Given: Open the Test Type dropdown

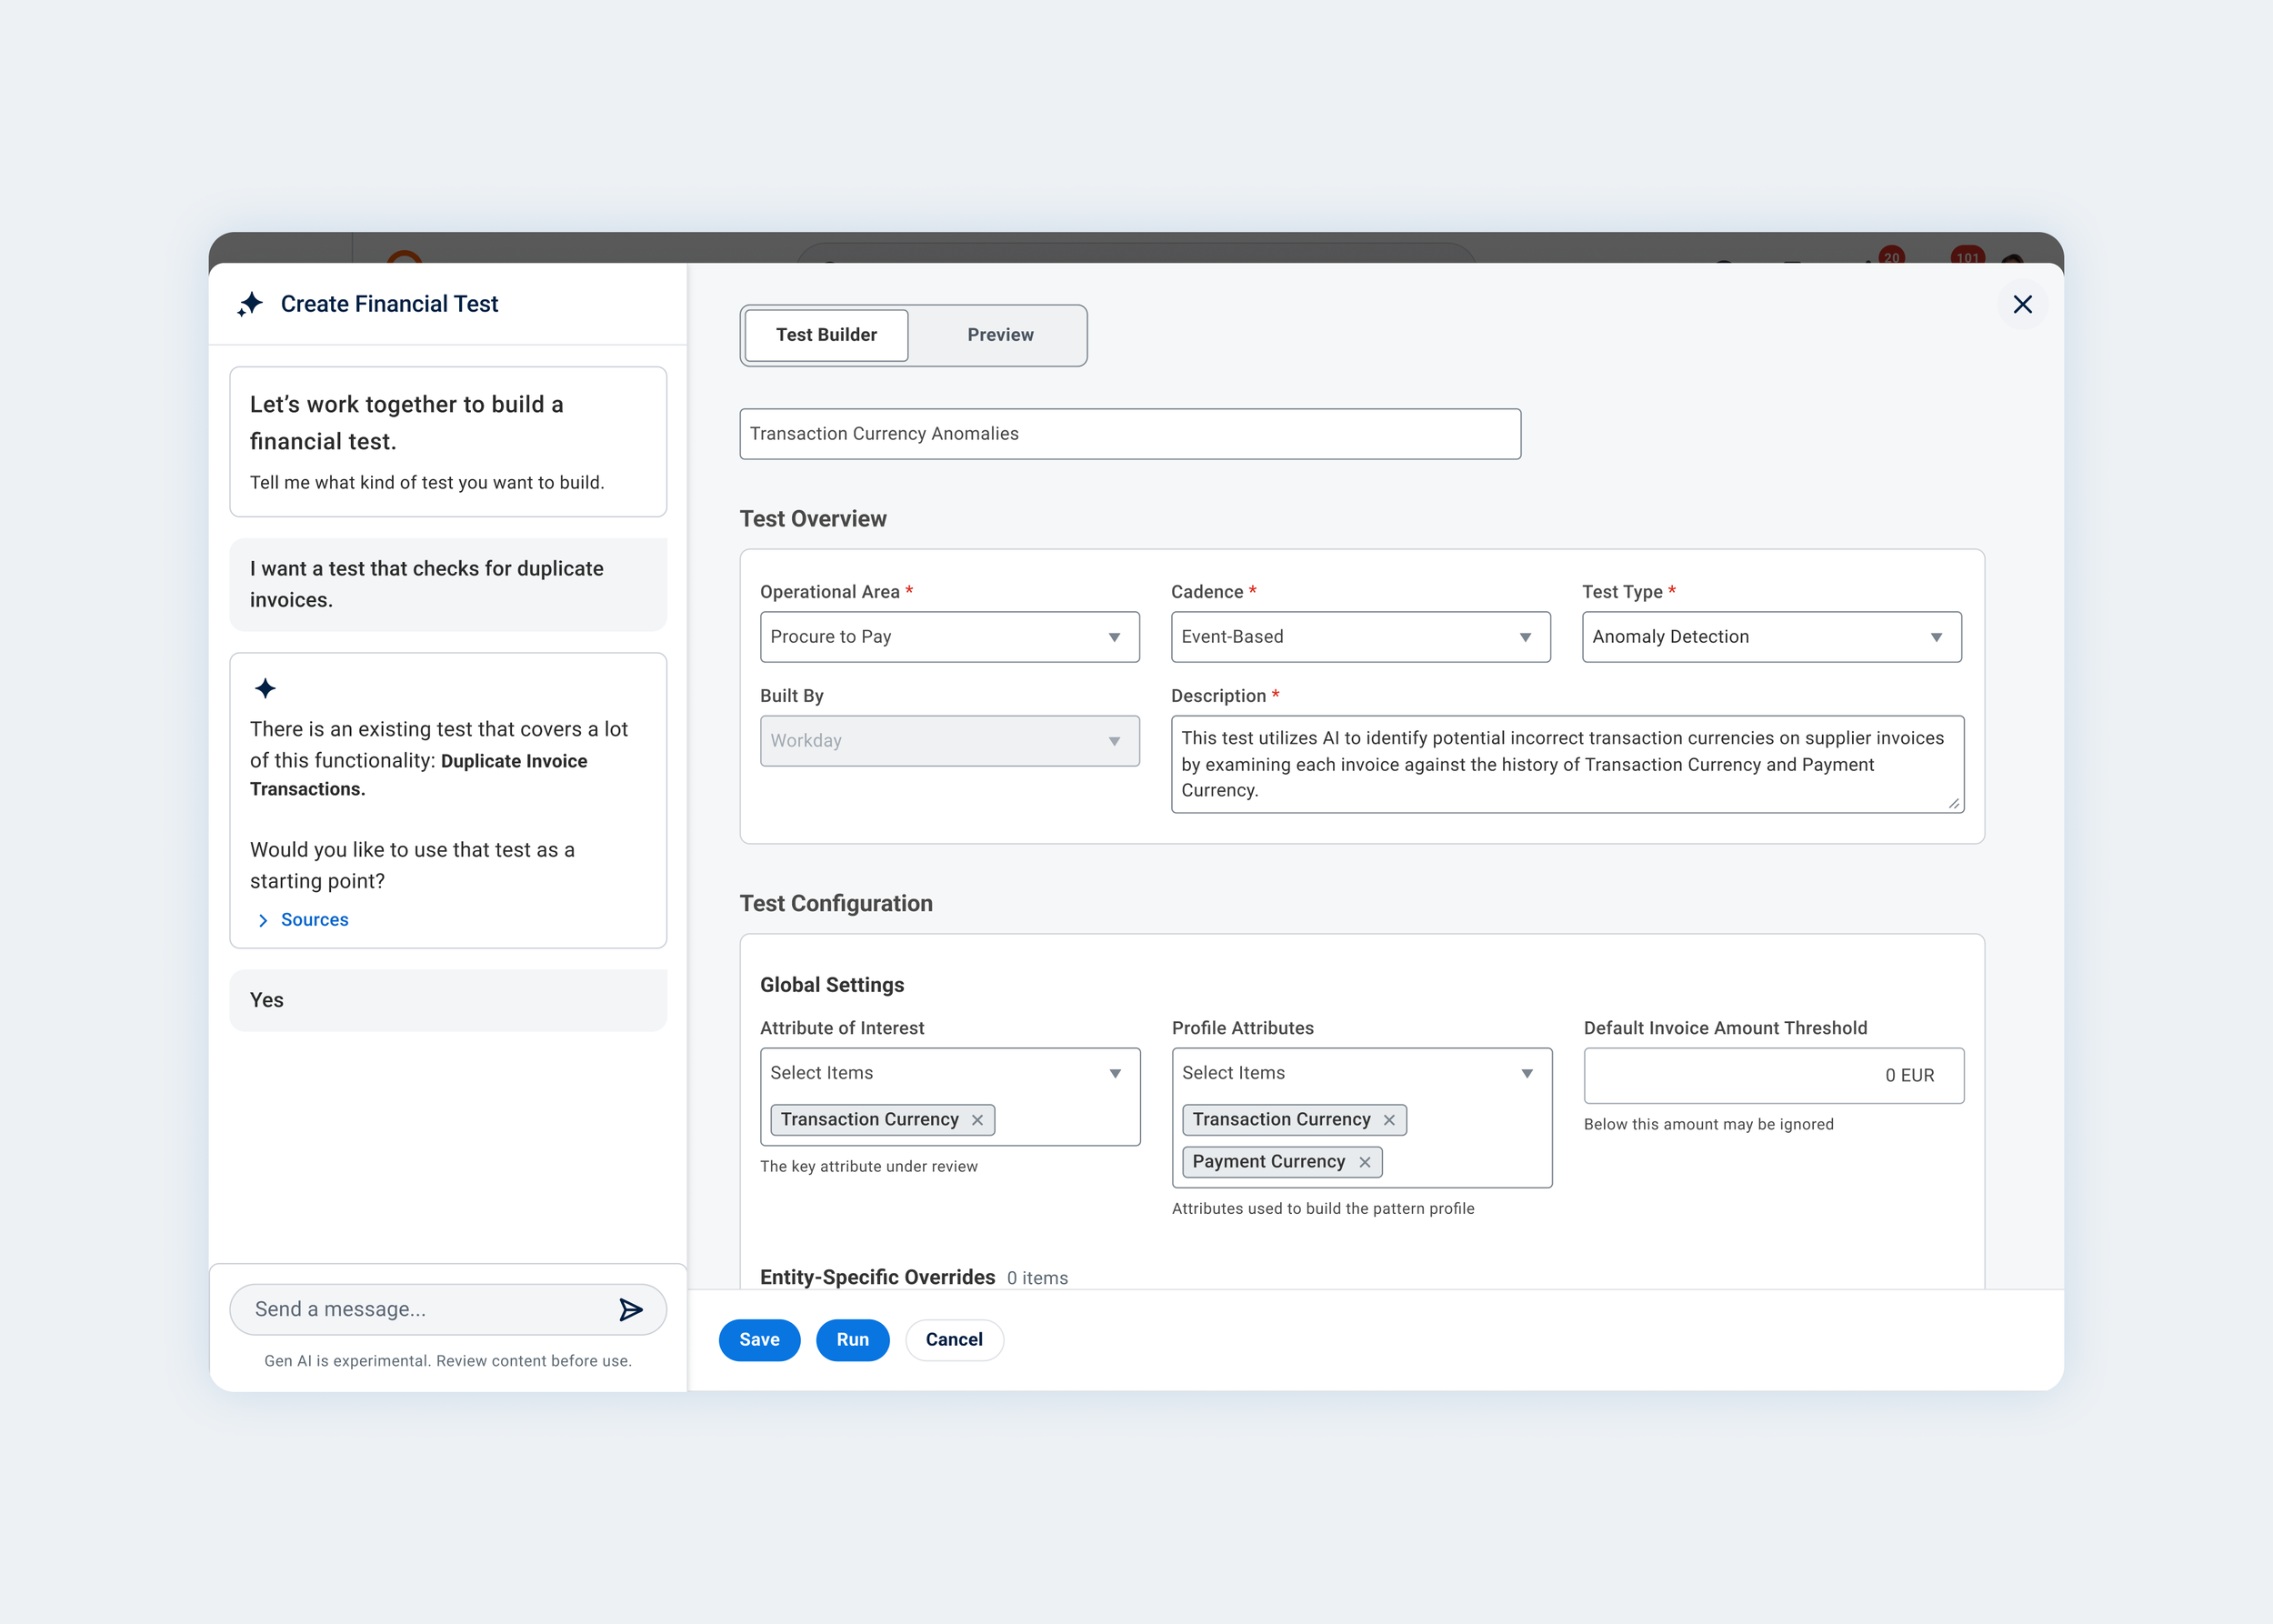Looking at the screenshot, I should coord(1771,637).
